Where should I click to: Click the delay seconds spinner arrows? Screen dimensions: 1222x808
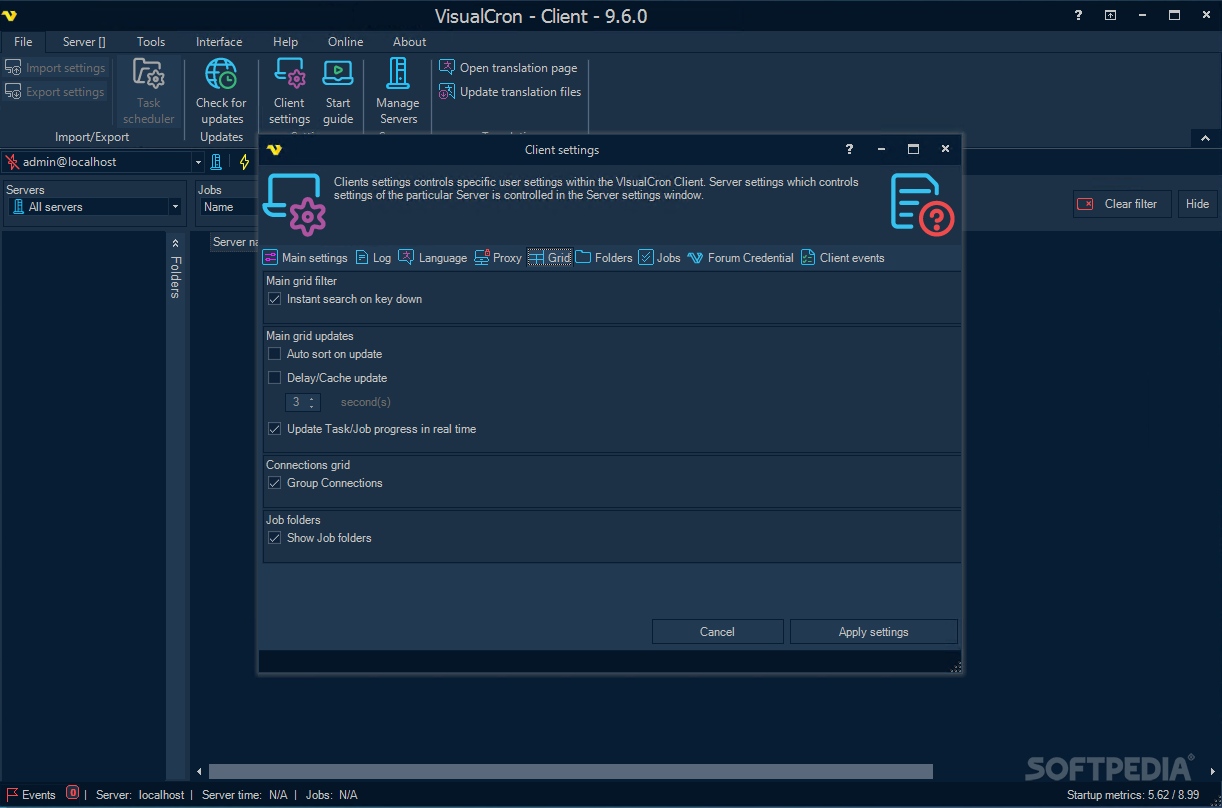pos(312,402)
